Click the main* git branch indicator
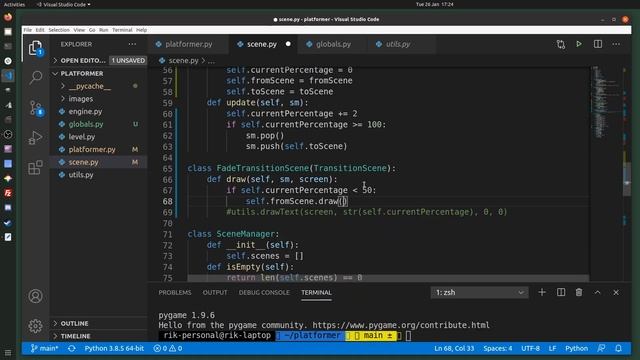Image resolution: width=640 pixels, height=360 pixels. [x=45, y=348]
